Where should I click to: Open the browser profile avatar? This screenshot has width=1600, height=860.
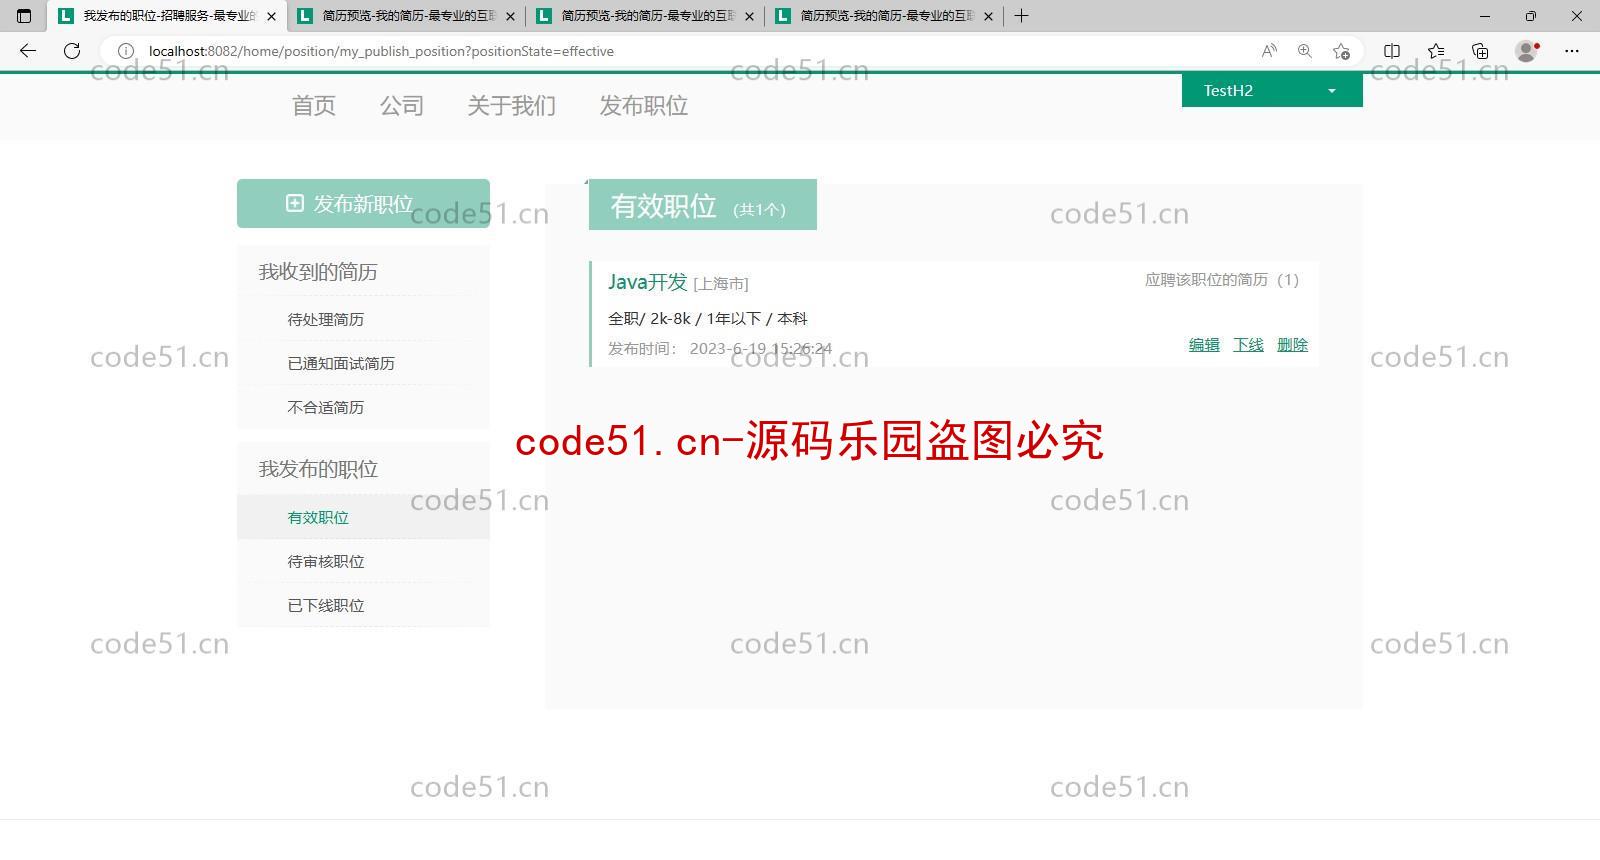1527,51
